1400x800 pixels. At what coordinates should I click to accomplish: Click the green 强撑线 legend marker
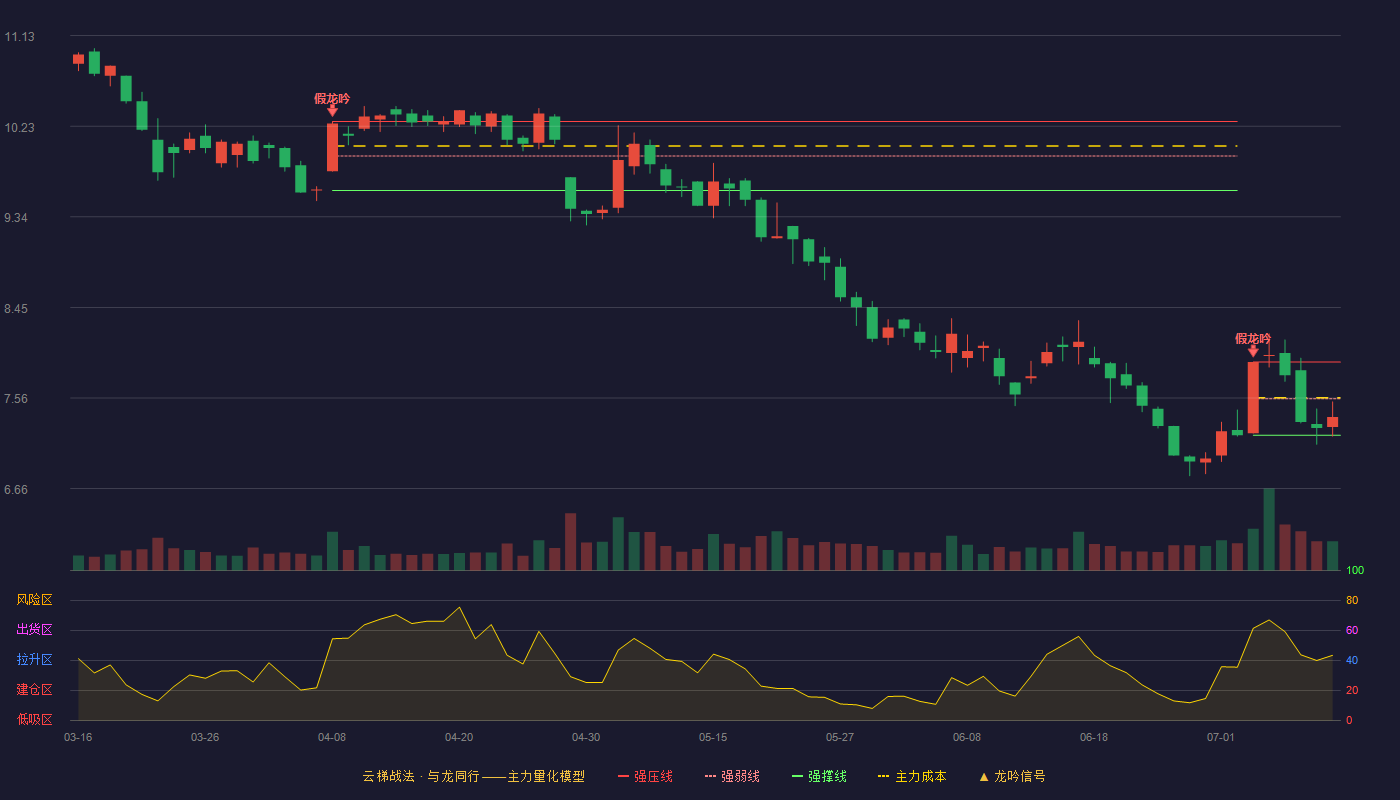(x=797, y=777)
